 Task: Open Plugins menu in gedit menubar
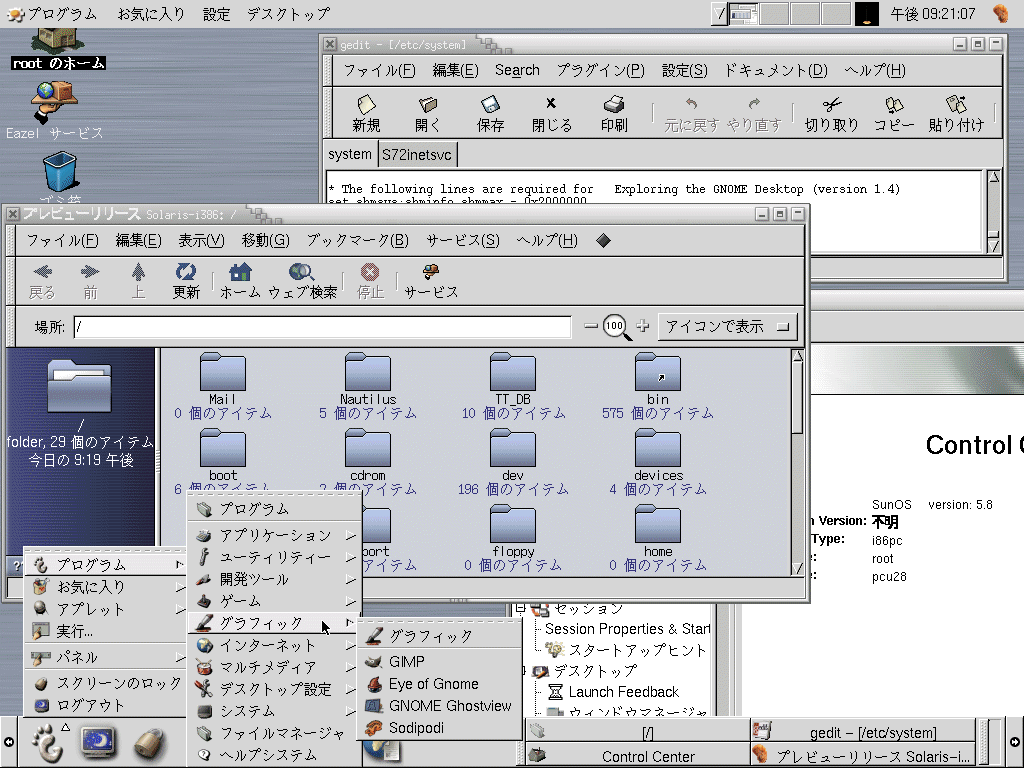600,71
